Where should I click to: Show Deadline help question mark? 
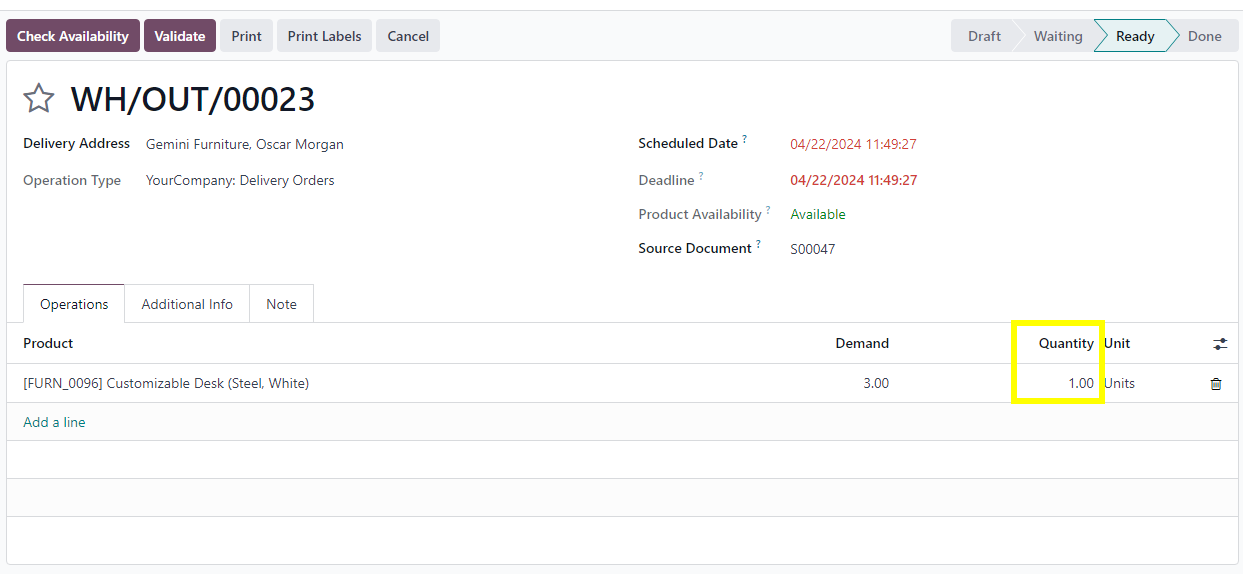pyautogui.click(x=701, y=176)
